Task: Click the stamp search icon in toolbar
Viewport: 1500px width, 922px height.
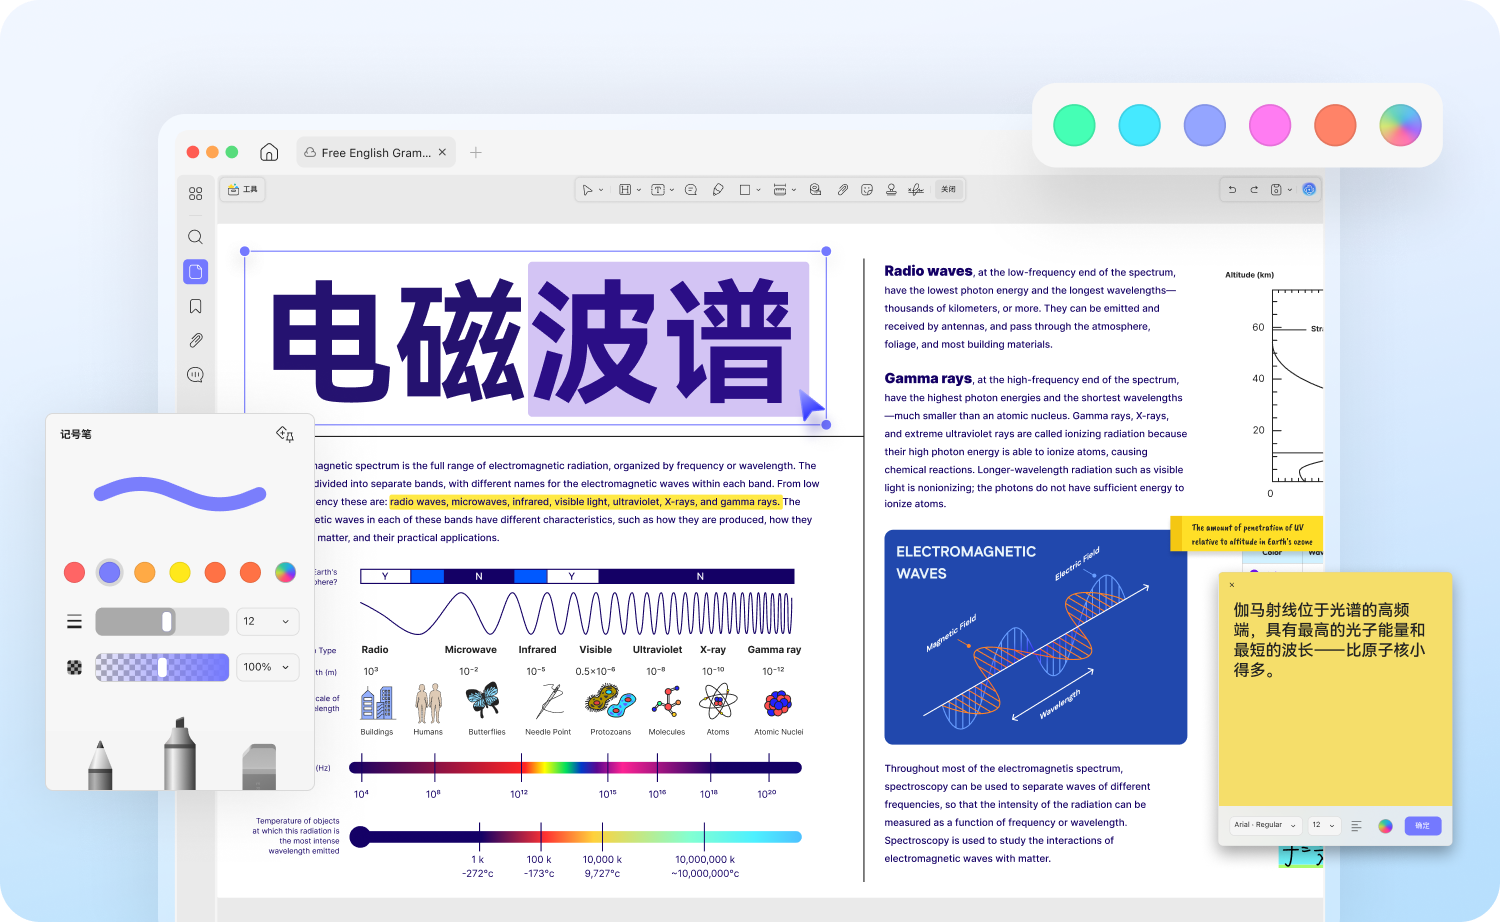Action: pos(816,190)
